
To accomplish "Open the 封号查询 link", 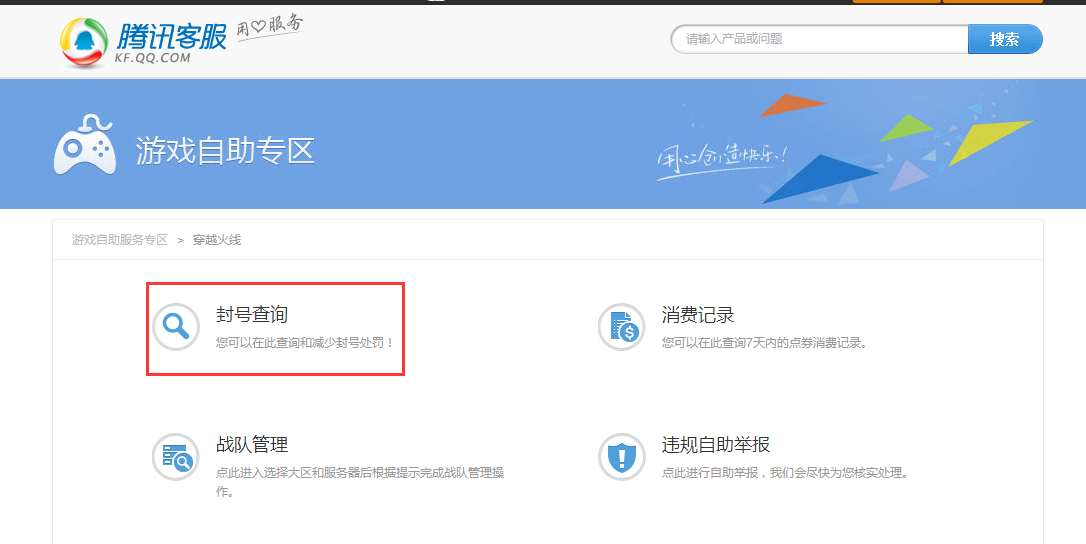I will tap(251, 315).
